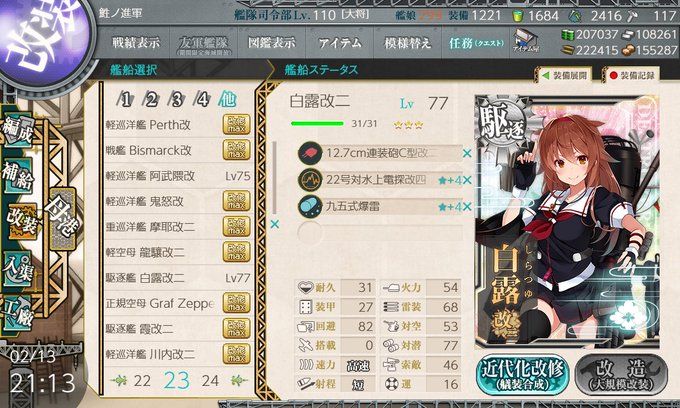Image resolution: width=680 pixels, height=408 pixels.
Task: Go to previous ship list page arrow
Action: click(119, 381)
